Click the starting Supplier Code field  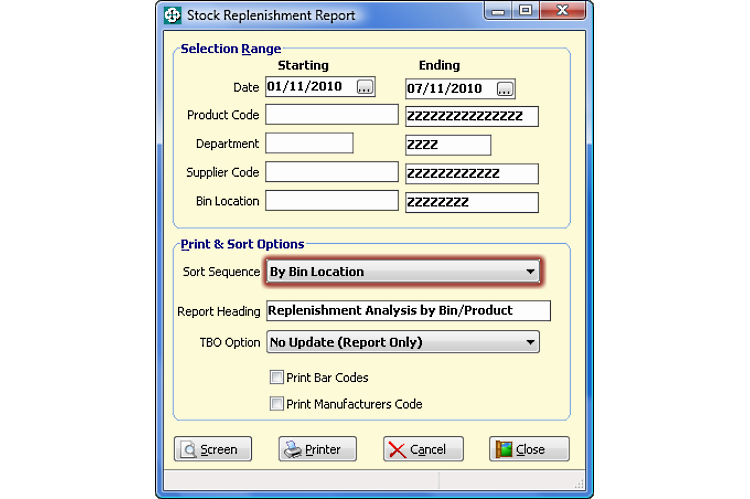point(332,172)
